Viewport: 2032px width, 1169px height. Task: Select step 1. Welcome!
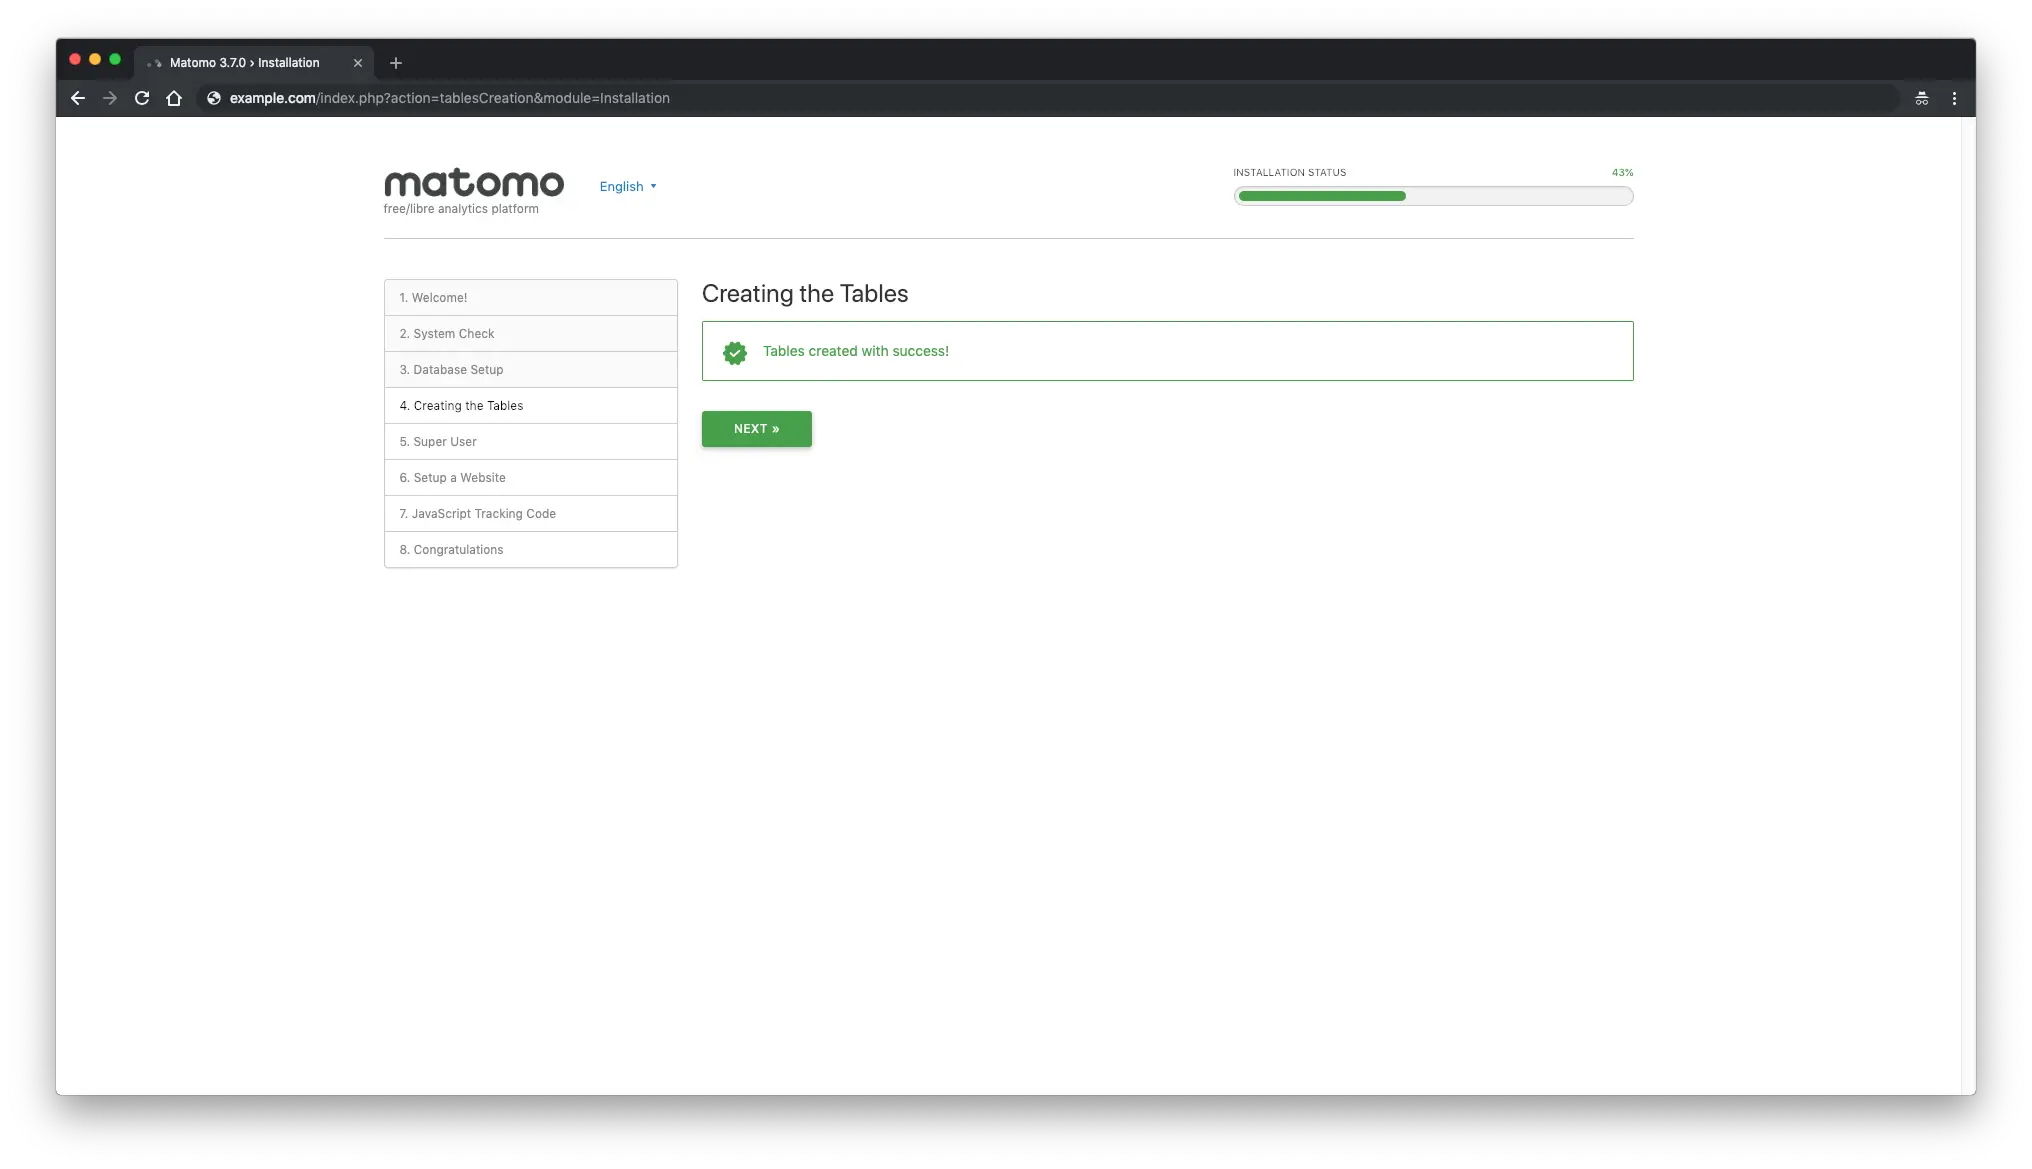531,298
